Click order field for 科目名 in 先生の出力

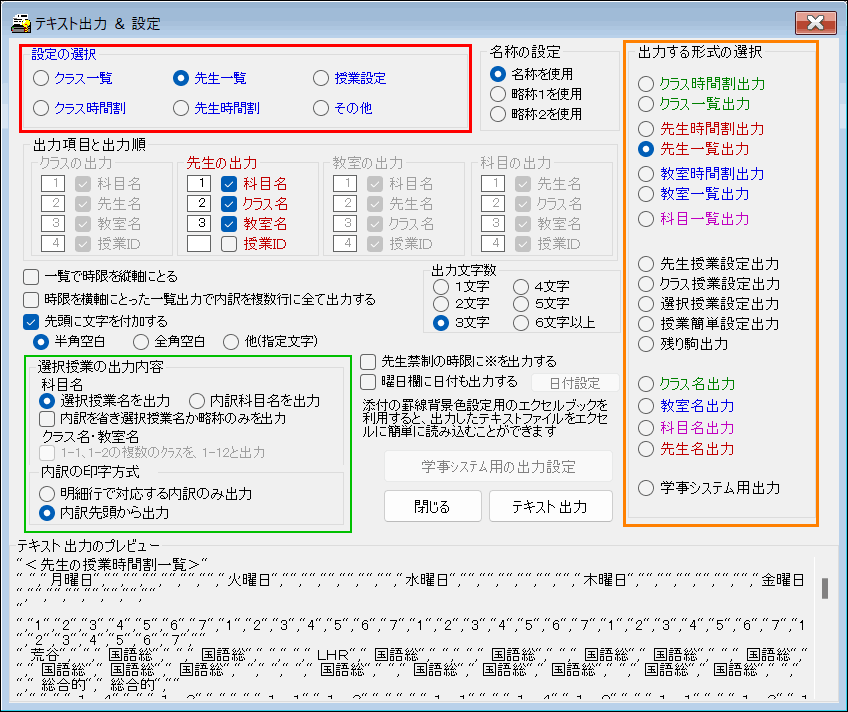click(x=199, y=184)
